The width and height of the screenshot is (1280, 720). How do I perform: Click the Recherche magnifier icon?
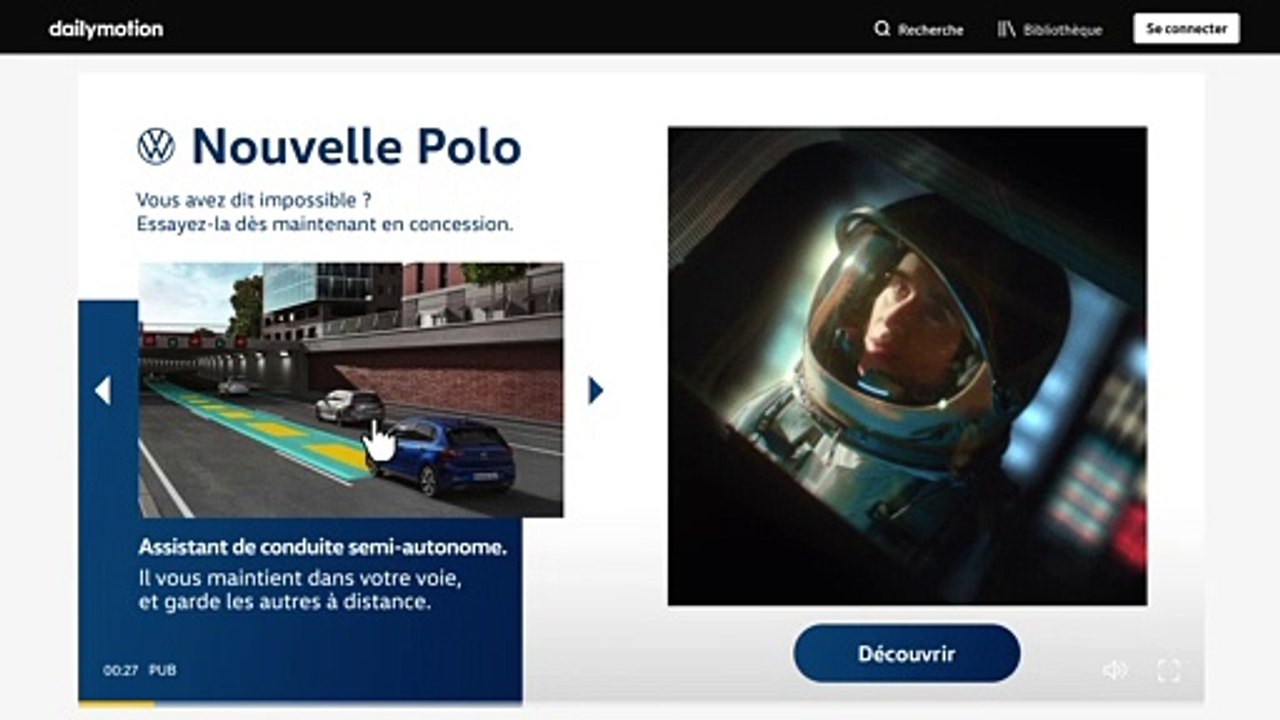[x=882, y=29]
